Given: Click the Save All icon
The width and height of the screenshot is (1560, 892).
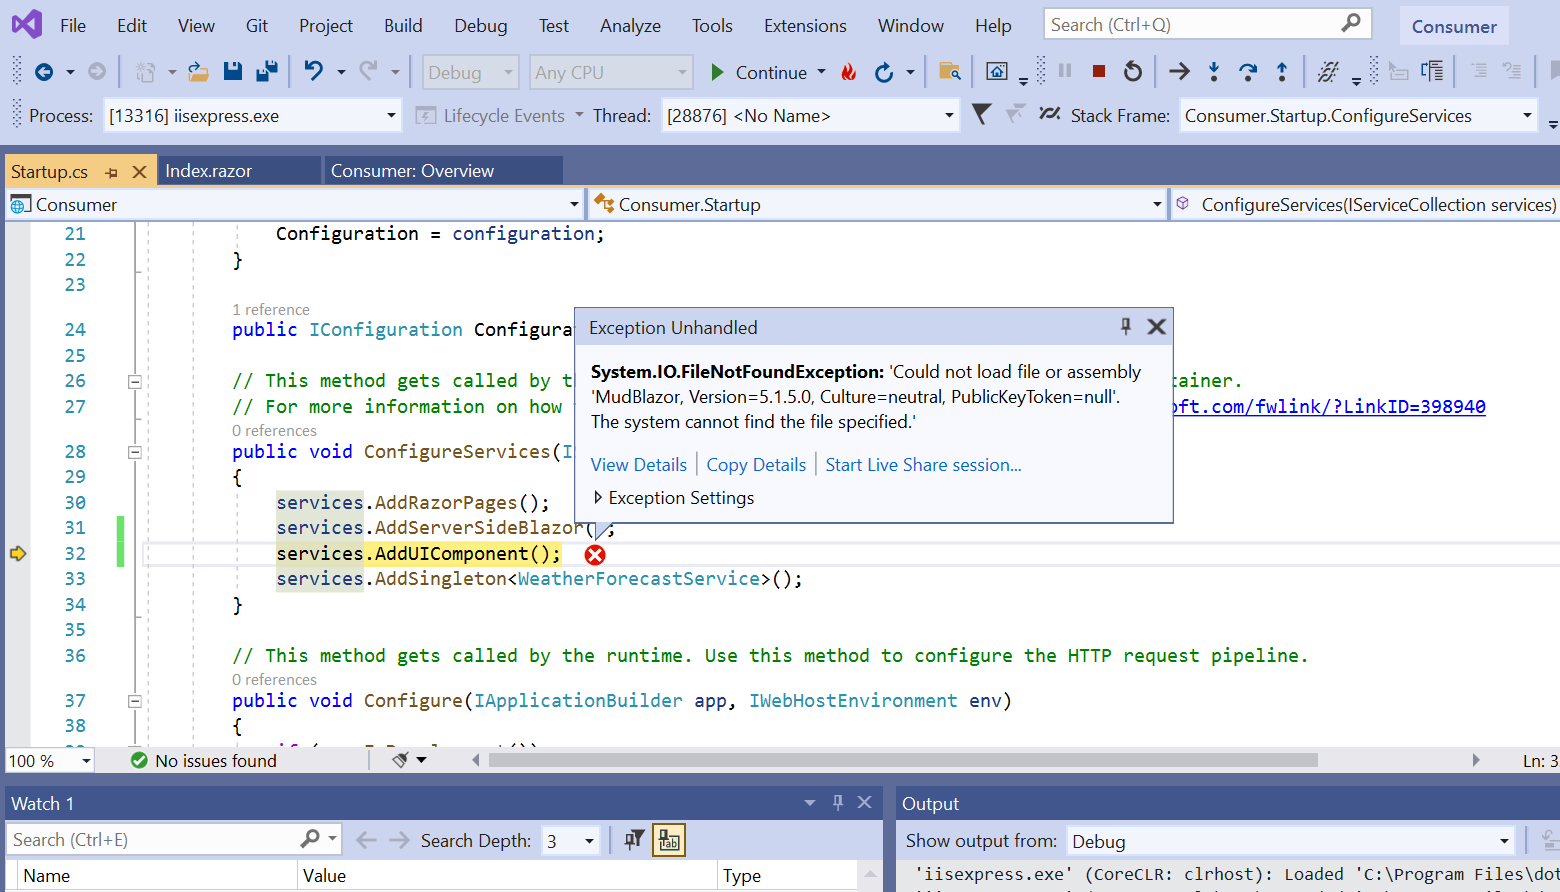Looking at the screenshot, I should [267, 72].
